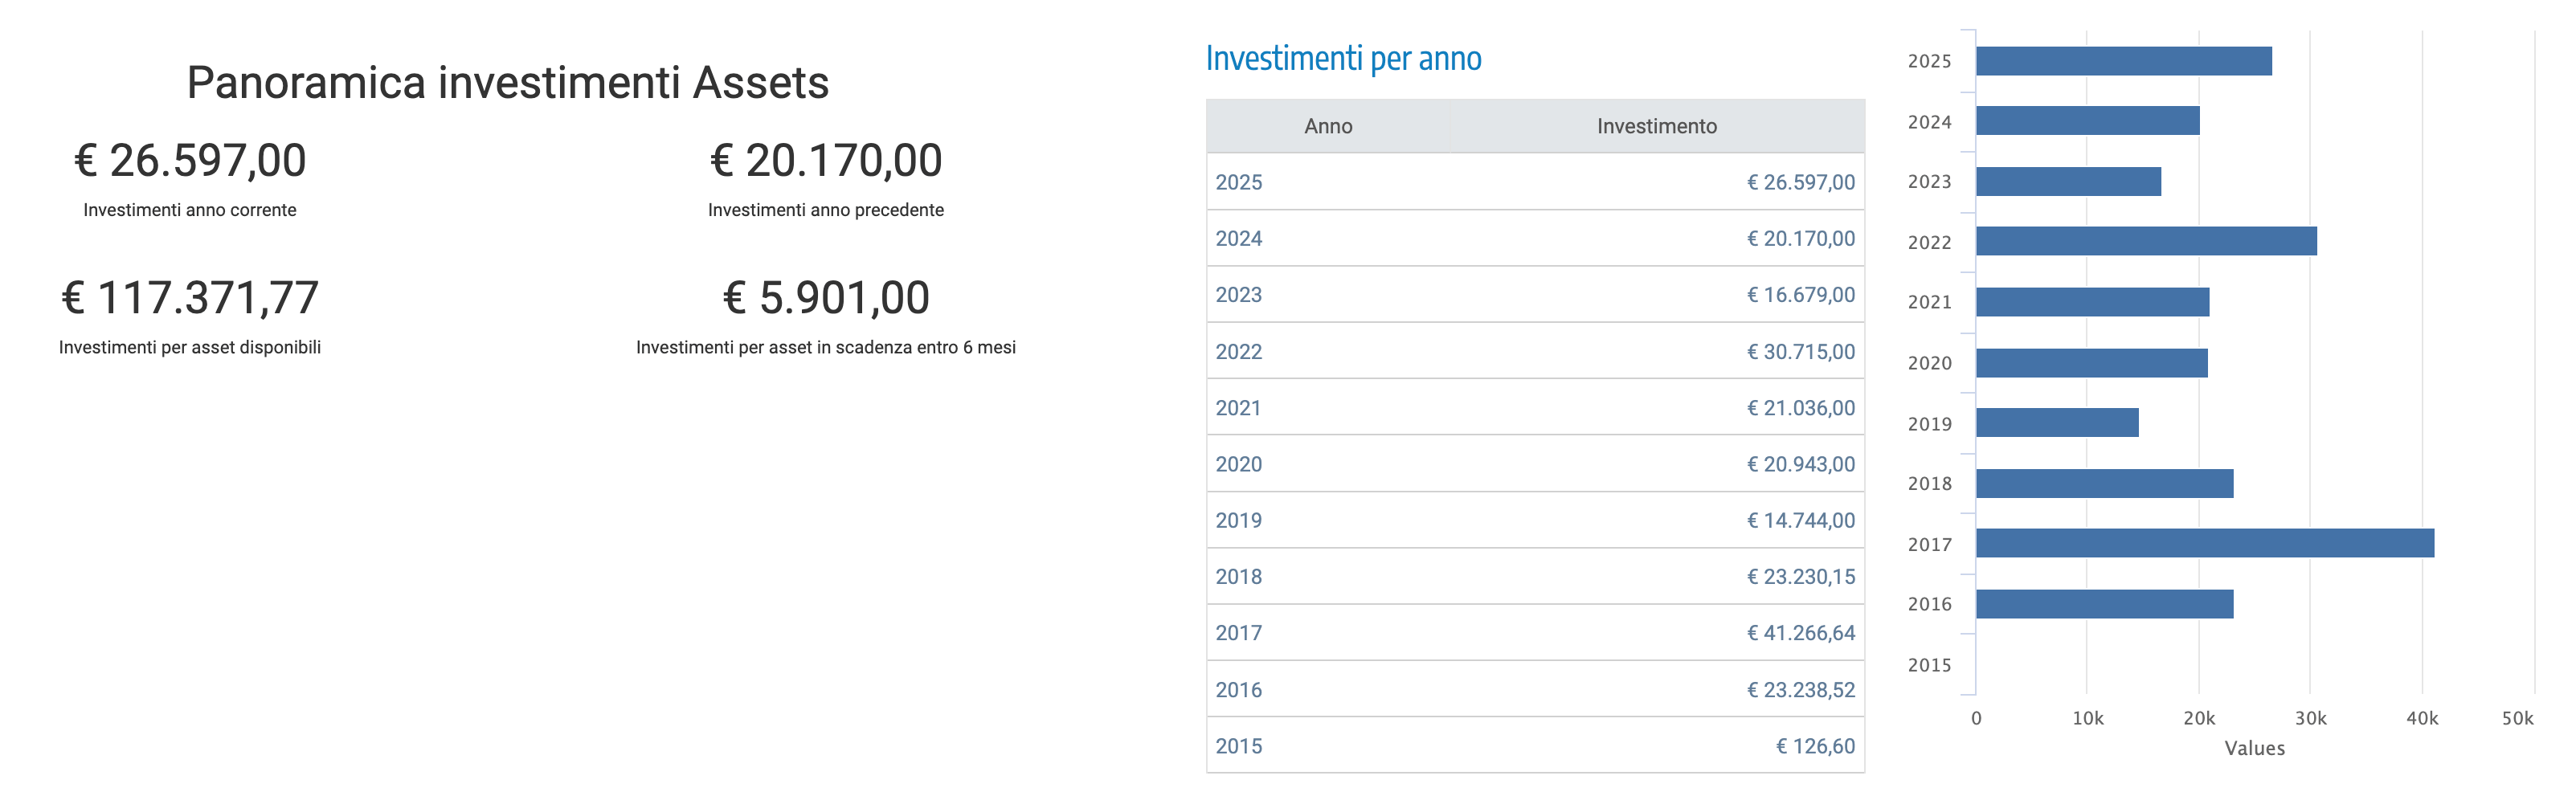Click the € 26.597,00 current year total

tap(190, 160)
